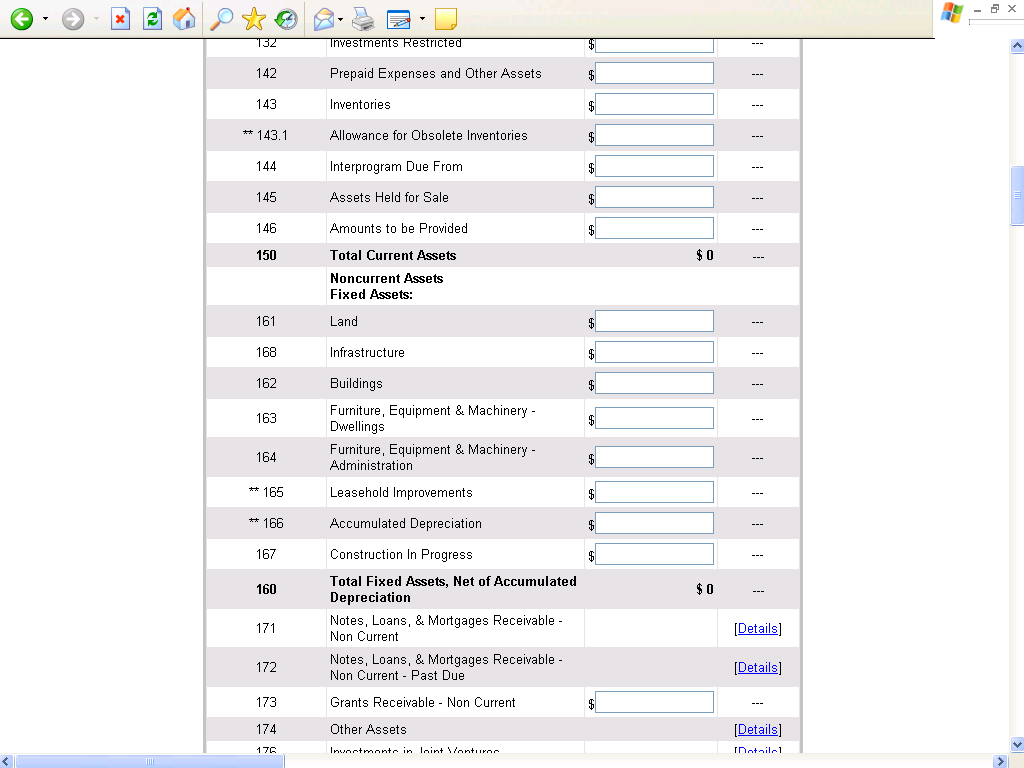Open Details link for line 172

[757, 668]
